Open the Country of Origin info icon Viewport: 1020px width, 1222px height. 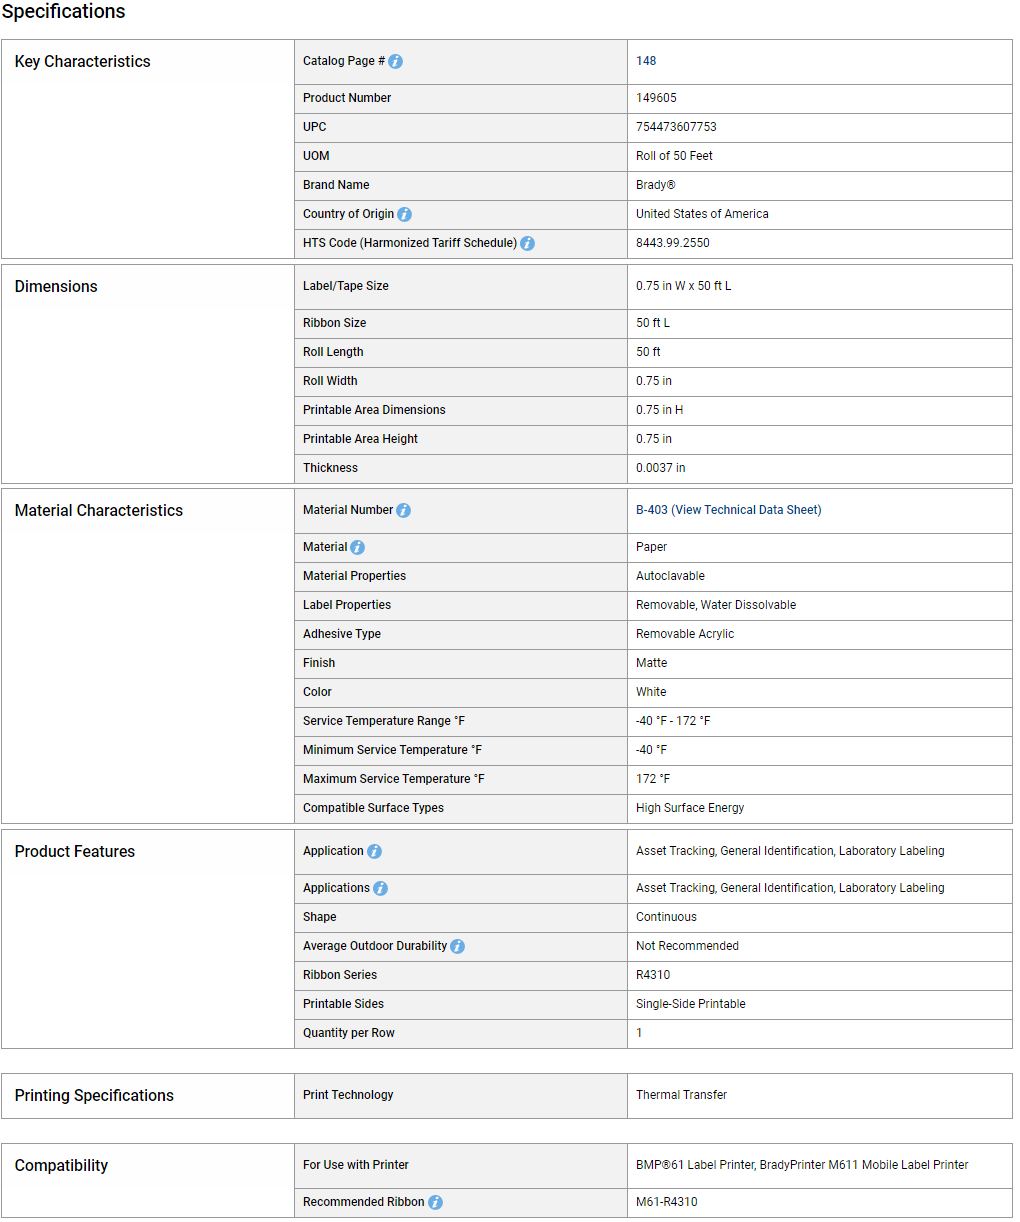pyautogui.click(x=404, y=214)
